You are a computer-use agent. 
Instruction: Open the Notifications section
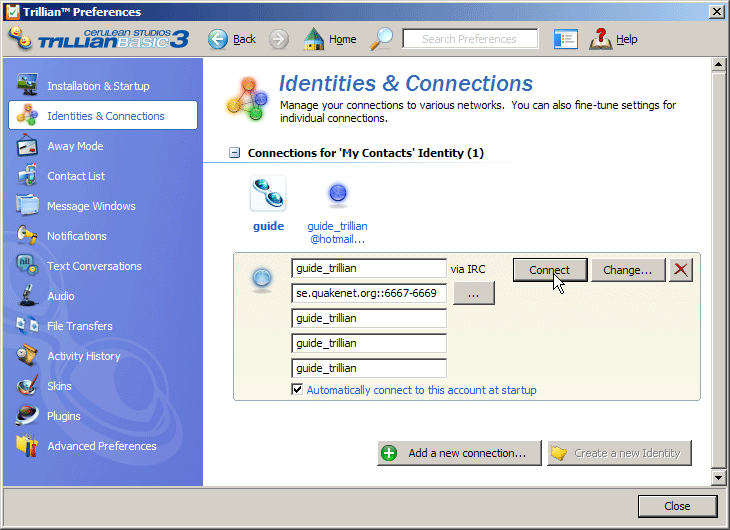(77, 236)
